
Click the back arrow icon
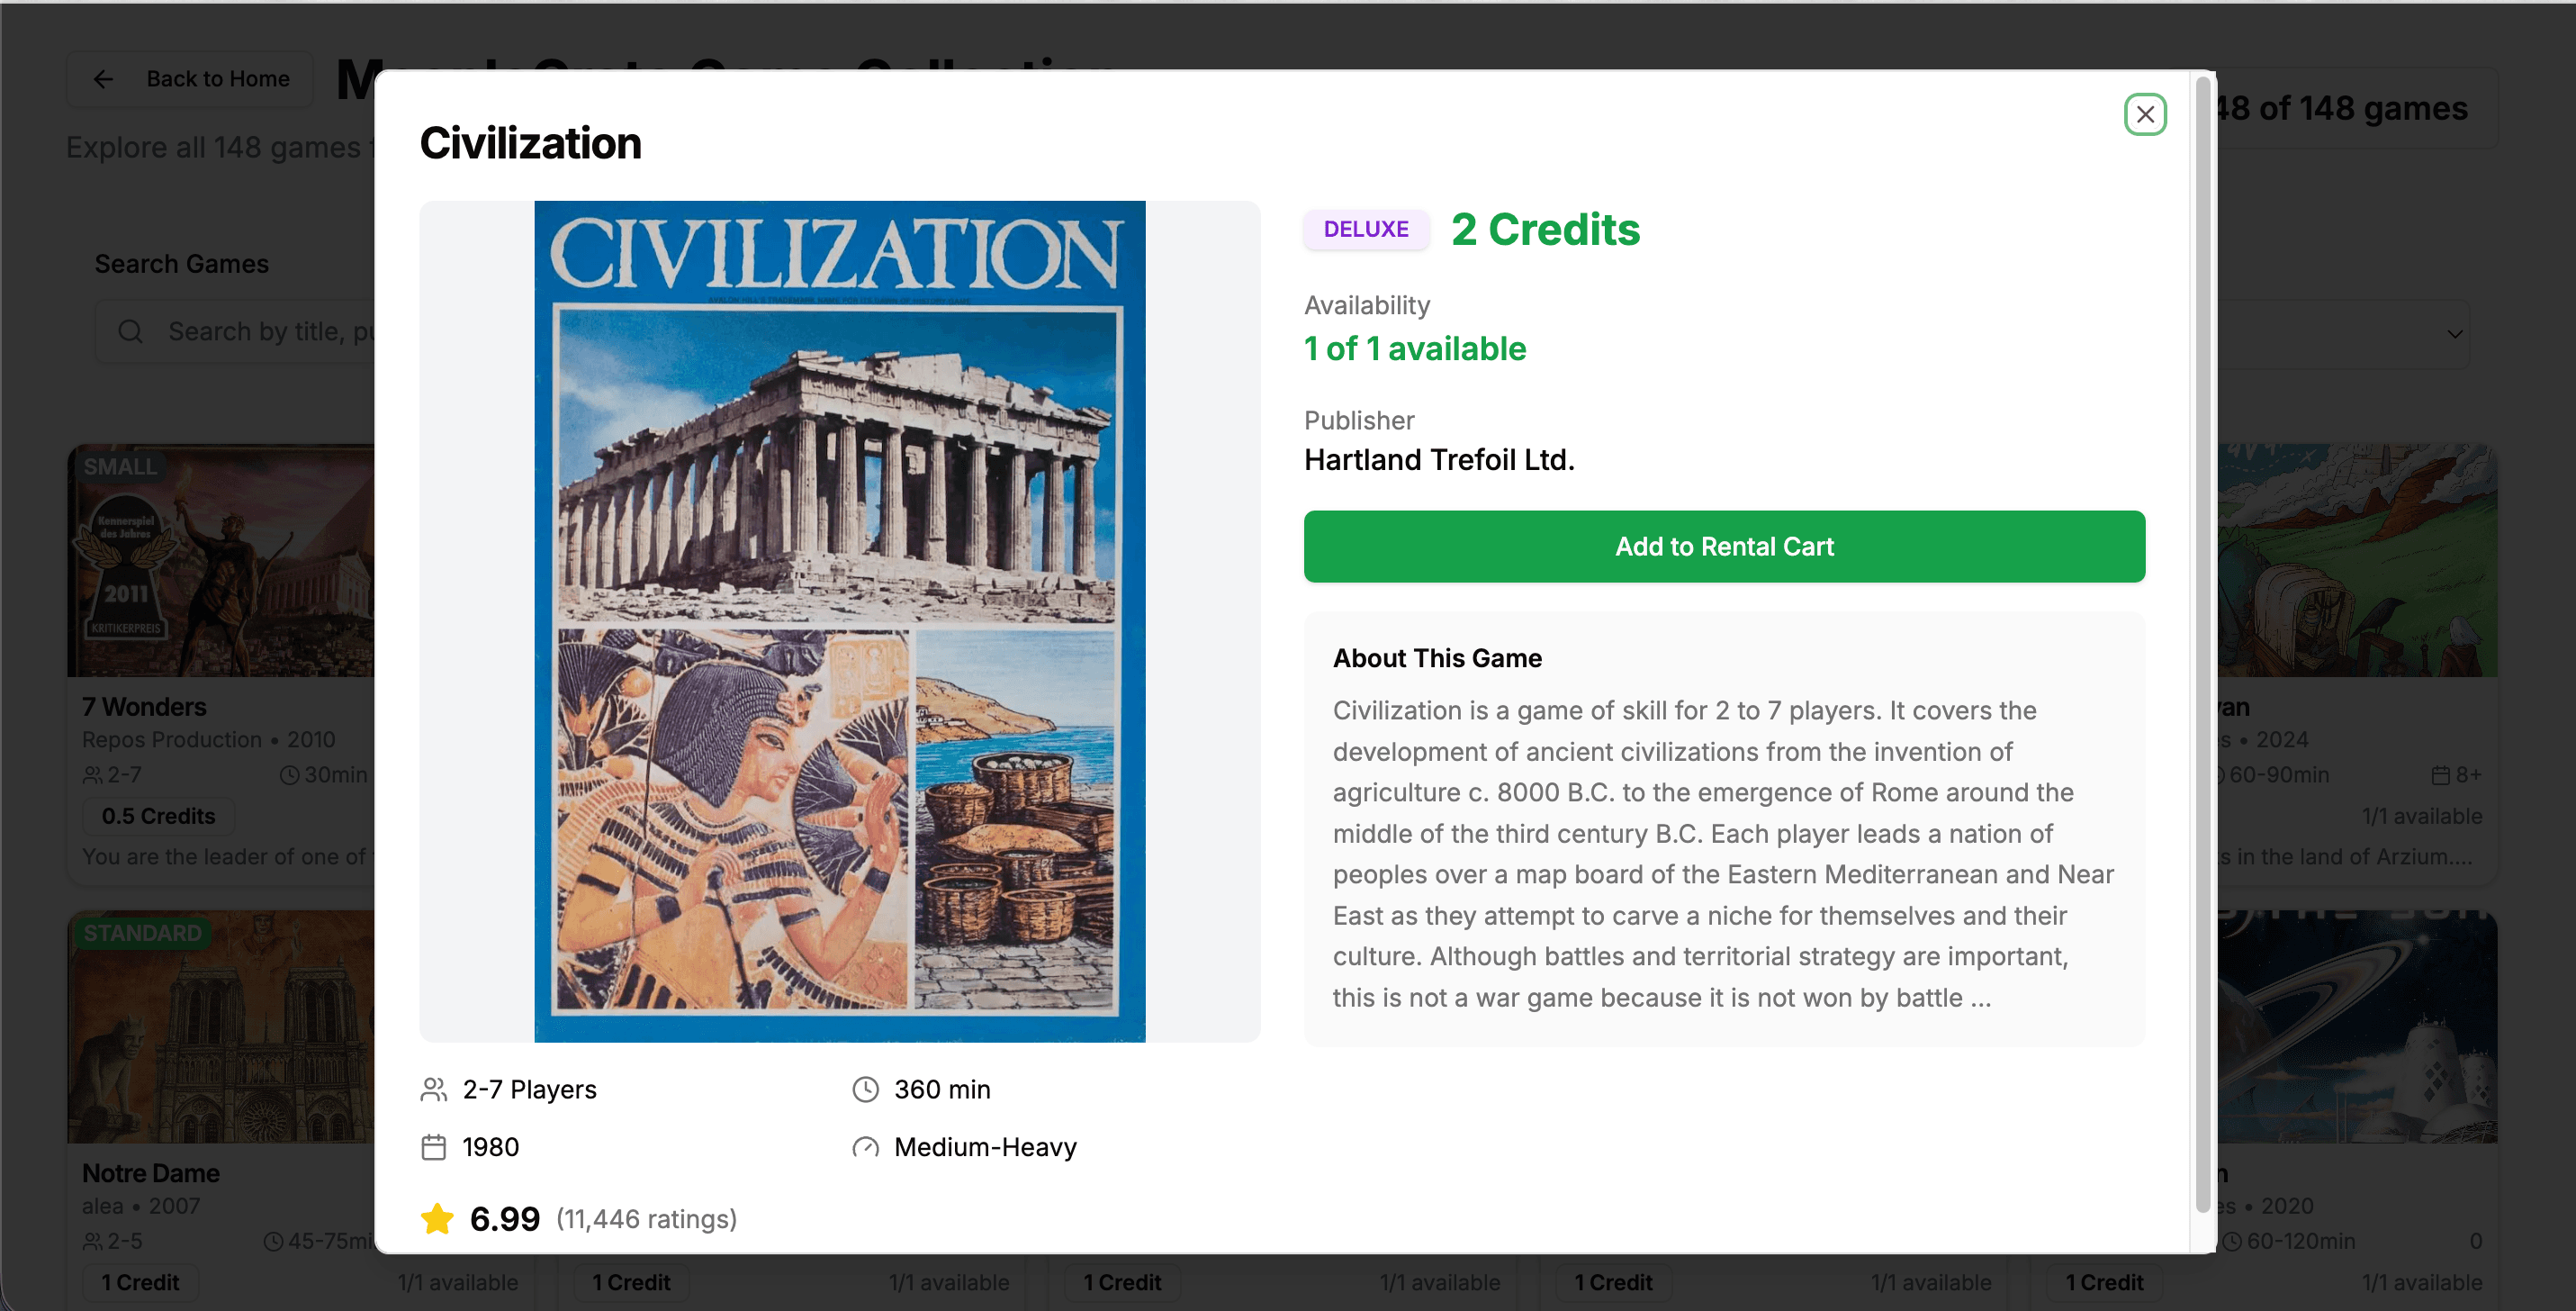(103, 79)
